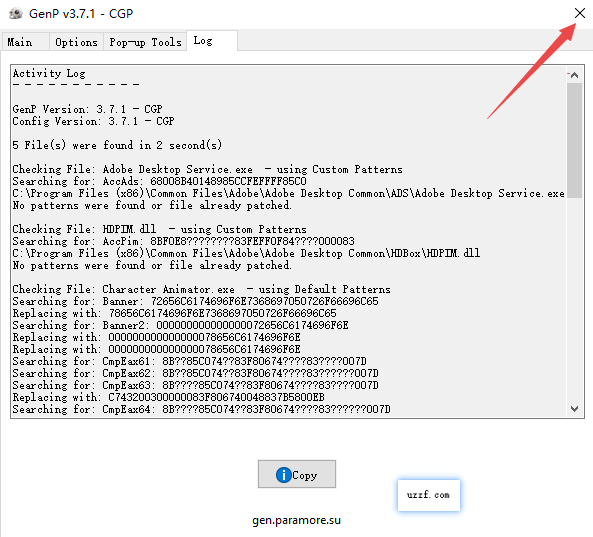593x537 pixels.
Task: Close the GenP window
Action: coord(579,13)
